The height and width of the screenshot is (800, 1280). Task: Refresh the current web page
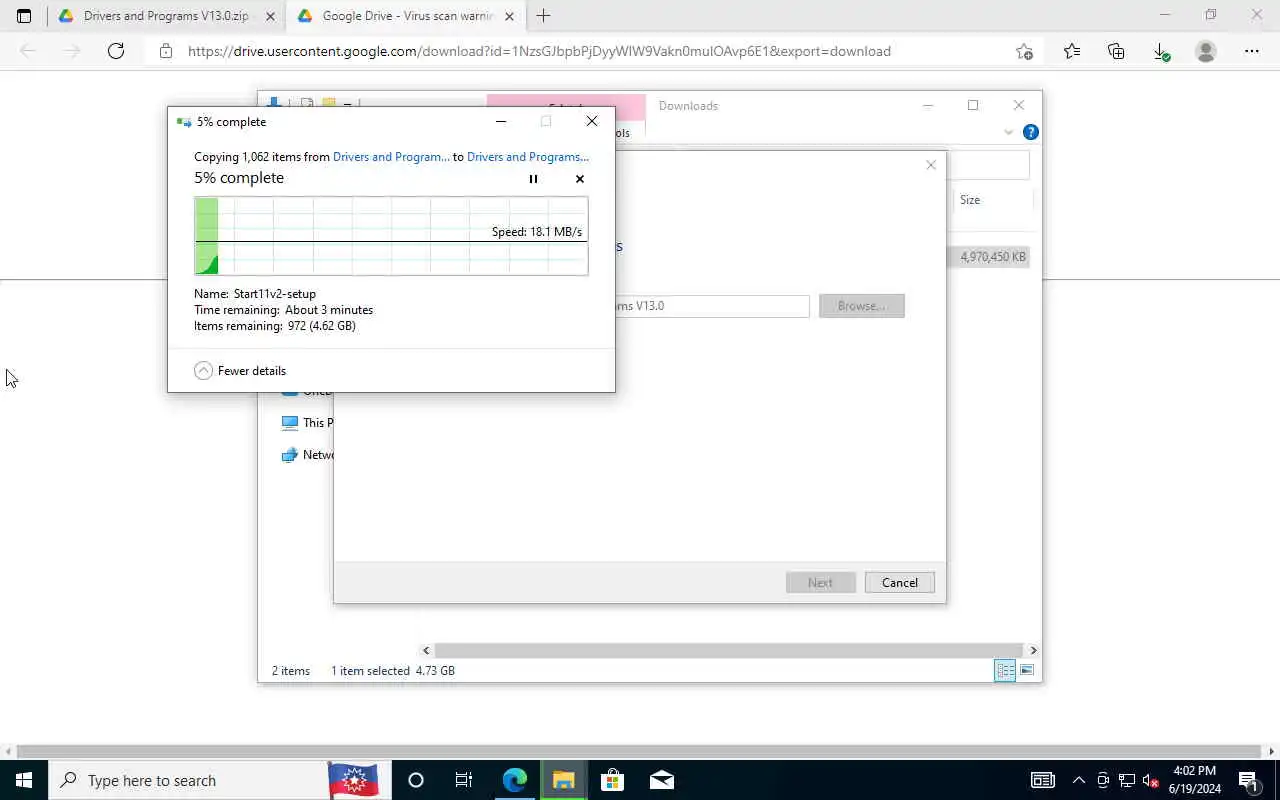(116, 51)
